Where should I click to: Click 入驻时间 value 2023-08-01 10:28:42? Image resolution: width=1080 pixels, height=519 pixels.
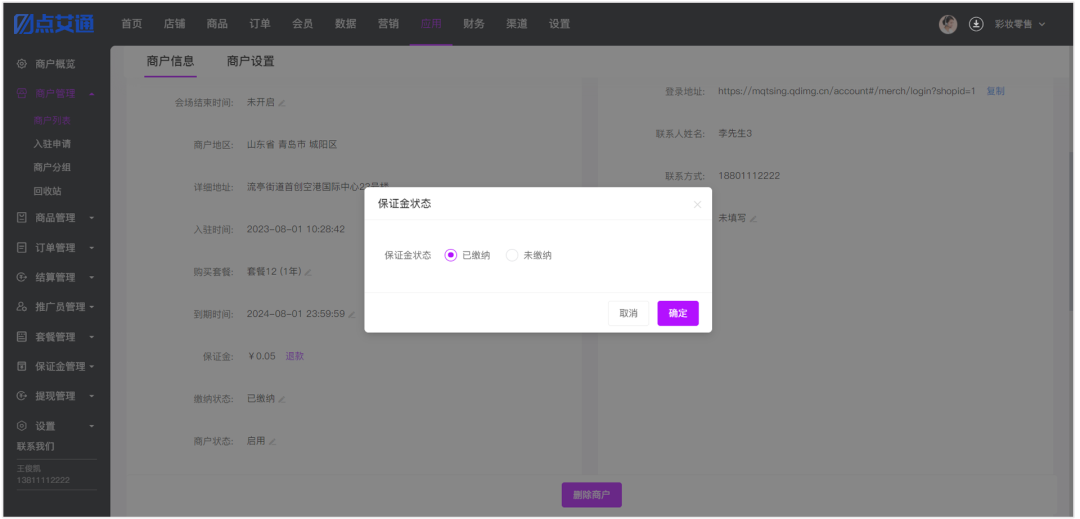point(296,229)
